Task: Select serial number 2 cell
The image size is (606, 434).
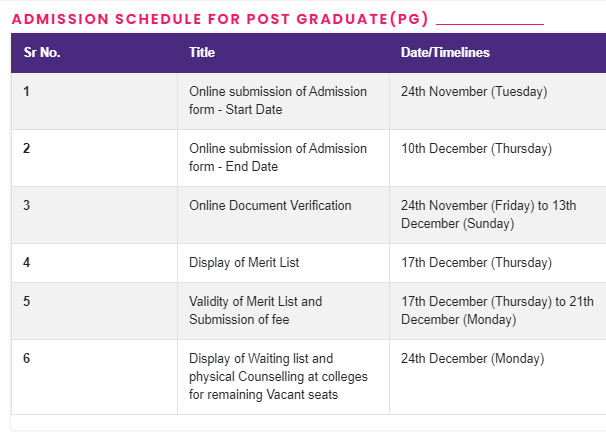Action: click(27, 149)
